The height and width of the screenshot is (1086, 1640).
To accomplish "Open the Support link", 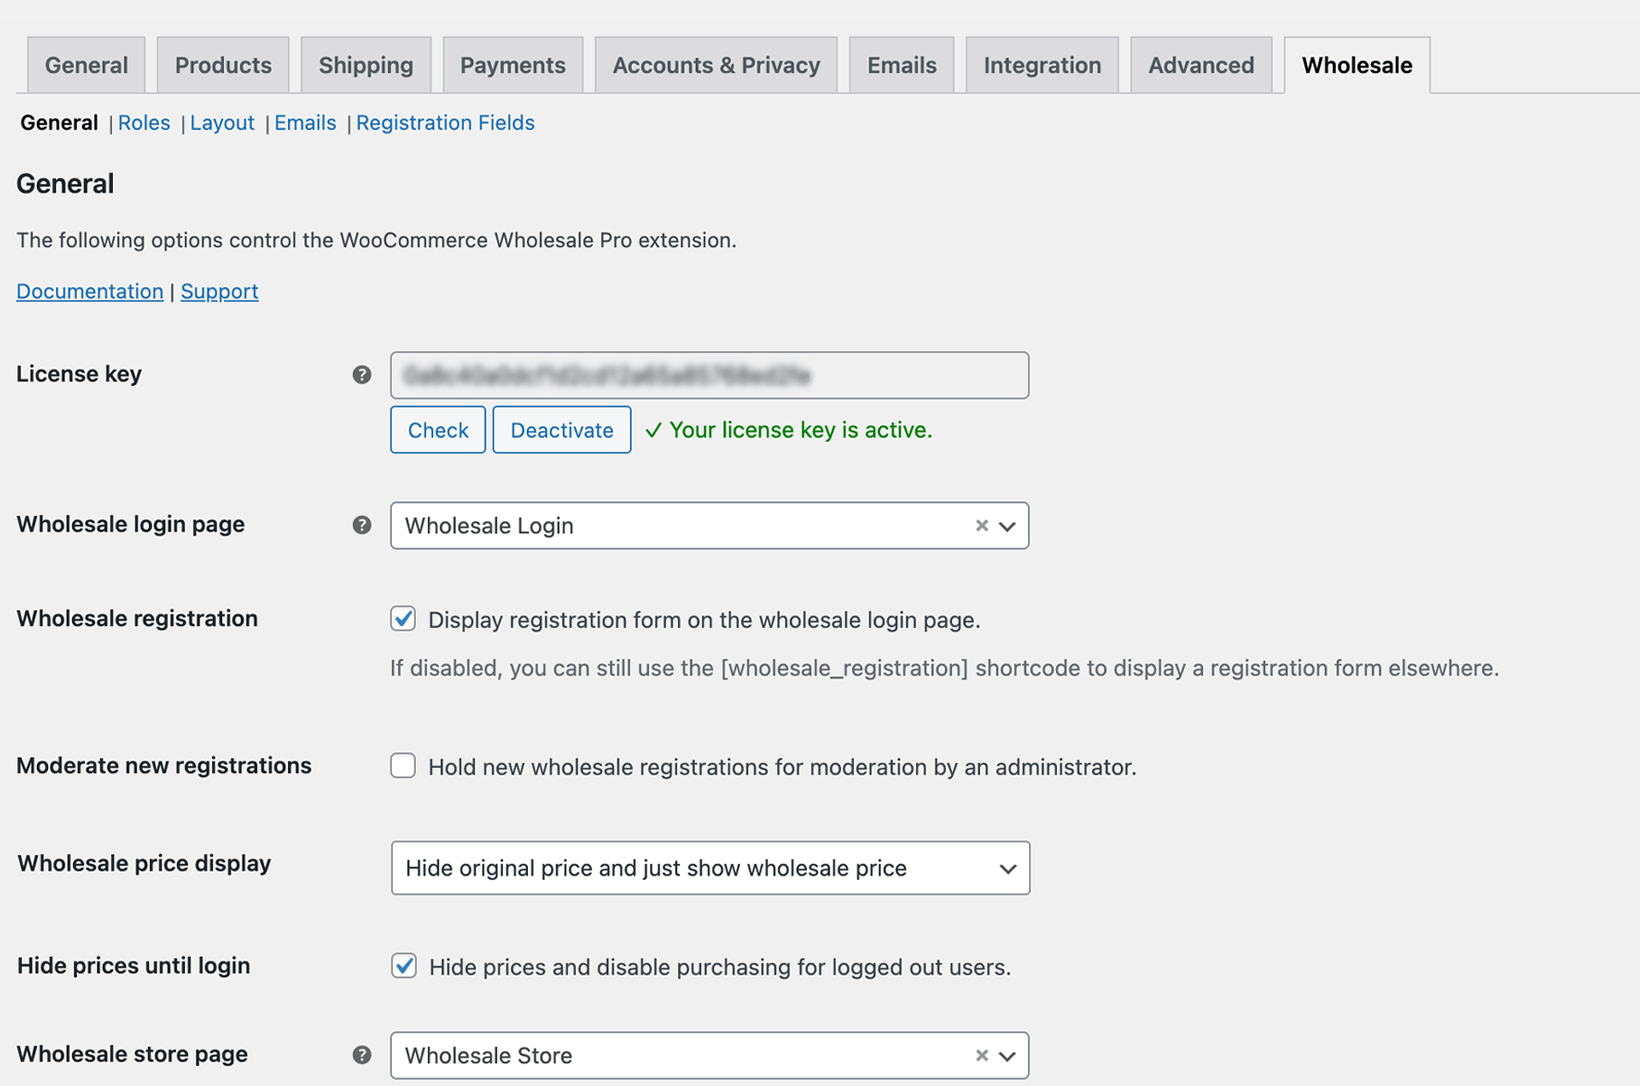I will (x=219, y=291).
